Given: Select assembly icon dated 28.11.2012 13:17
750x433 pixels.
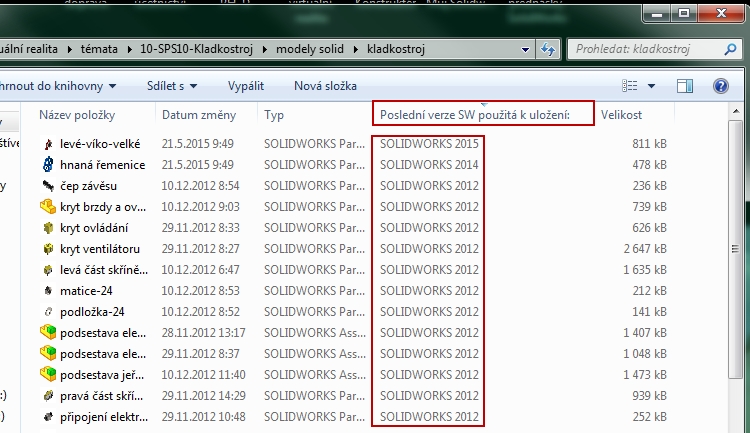Looking at the screenshot, I should [x=48, y=332].
